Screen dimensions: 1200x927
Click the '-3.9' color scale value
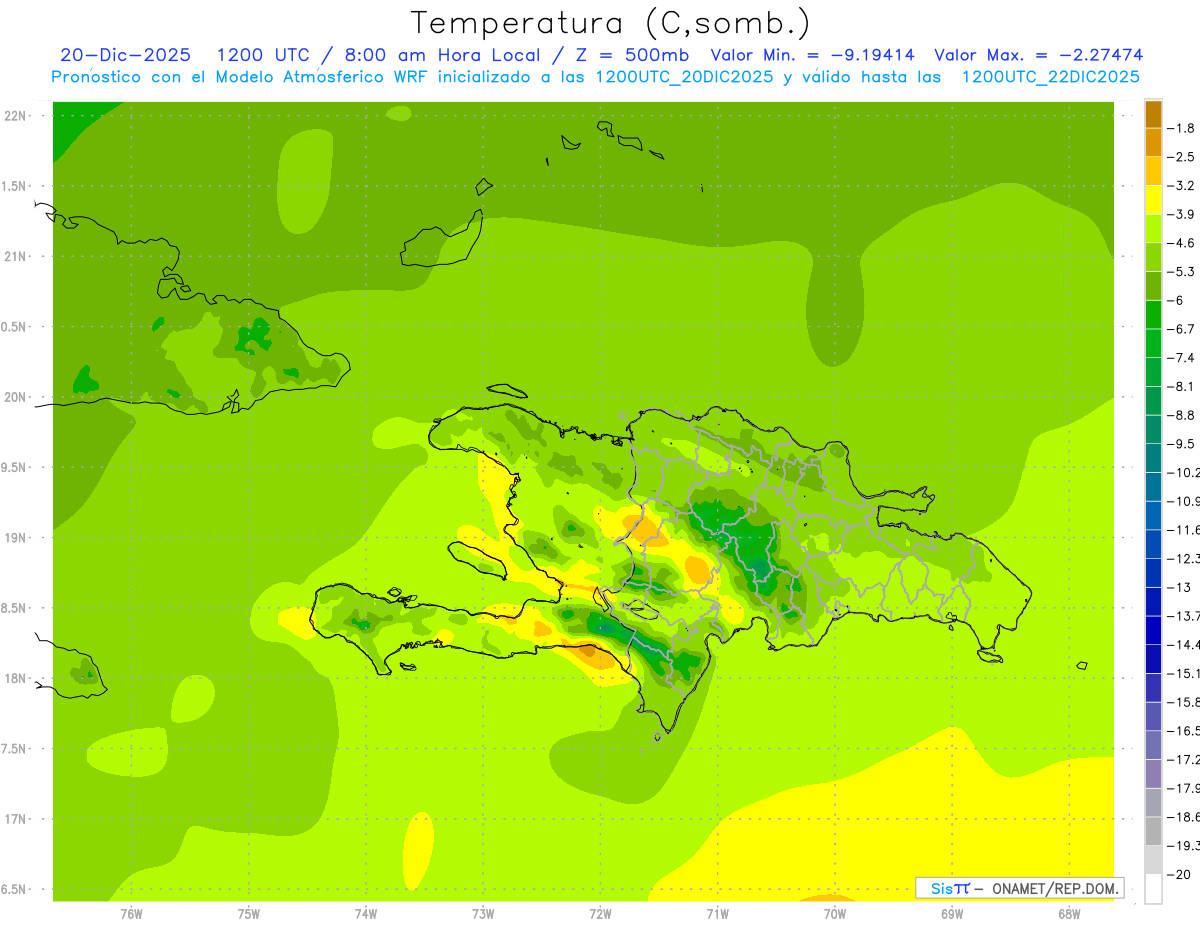[x=1183, y=215]
